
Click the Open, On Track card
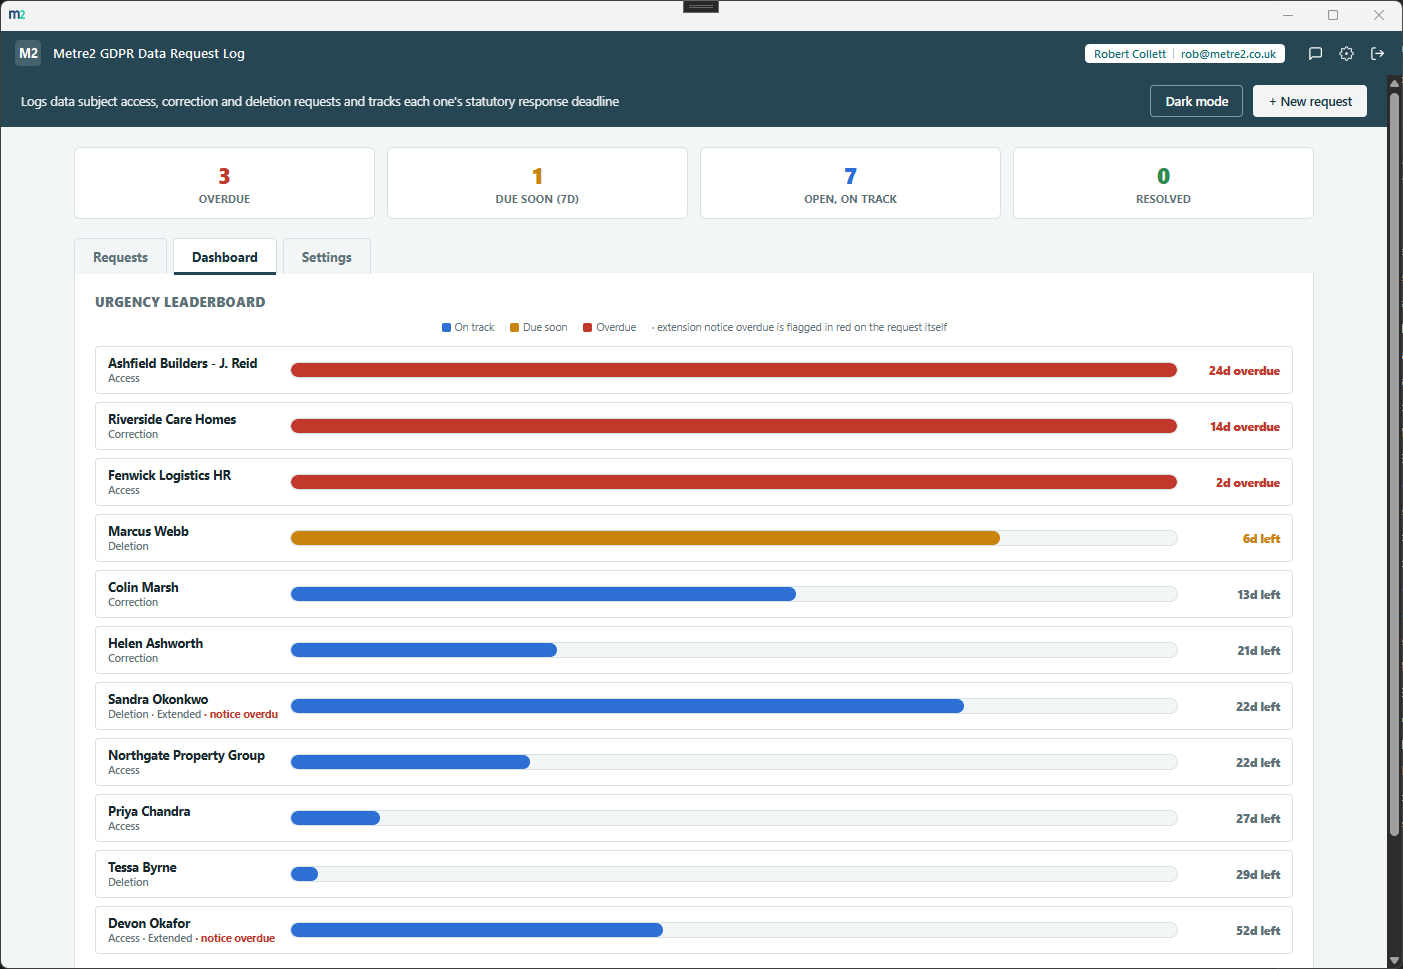[850, 183]
